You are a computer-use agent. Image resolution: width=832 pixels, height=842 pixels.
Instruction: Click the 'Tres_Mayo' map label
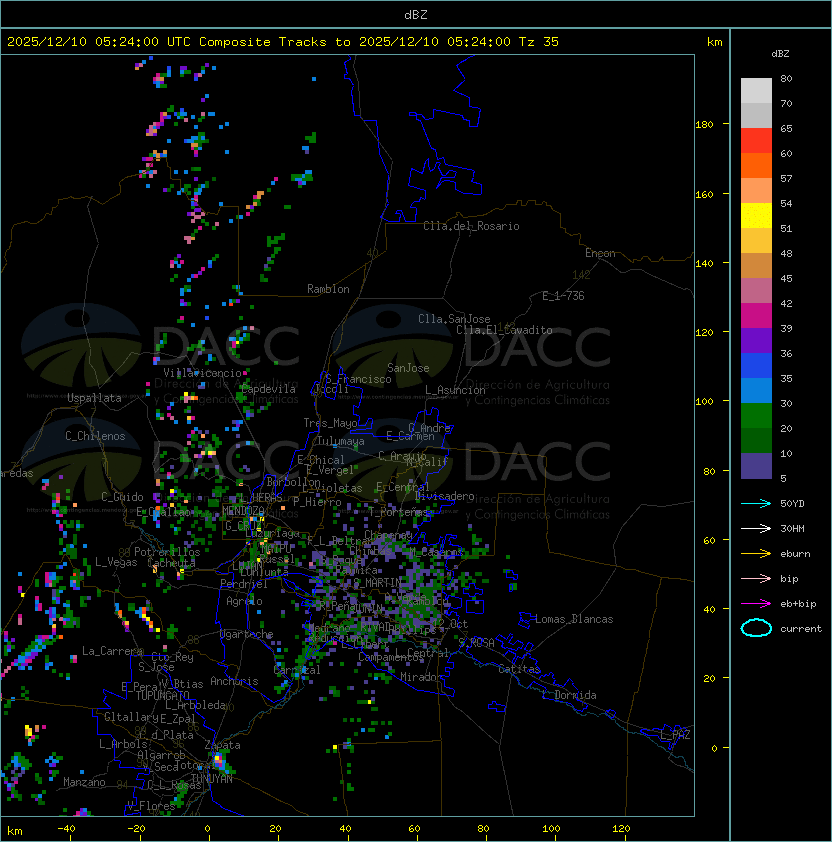330,423
